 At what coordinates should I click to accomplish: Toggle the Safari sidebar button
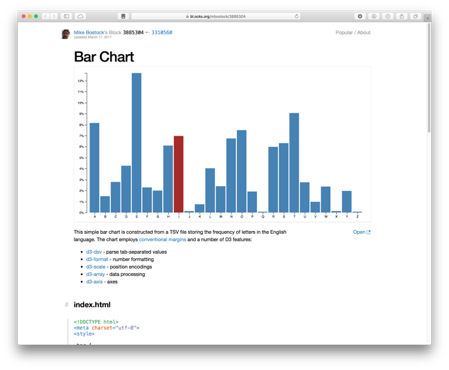(x=66, y=16)
